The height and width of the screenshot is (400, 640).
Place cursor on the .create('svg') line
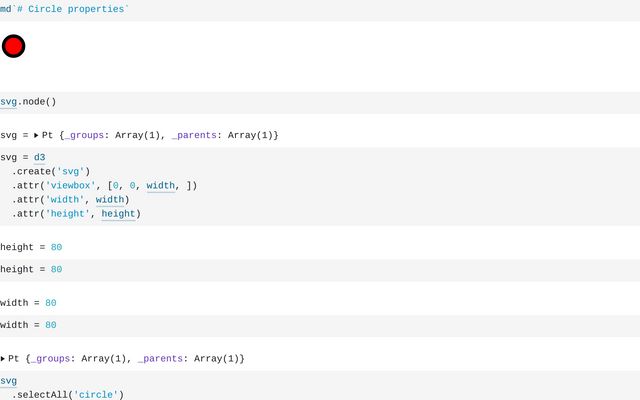tap(51, 171)
